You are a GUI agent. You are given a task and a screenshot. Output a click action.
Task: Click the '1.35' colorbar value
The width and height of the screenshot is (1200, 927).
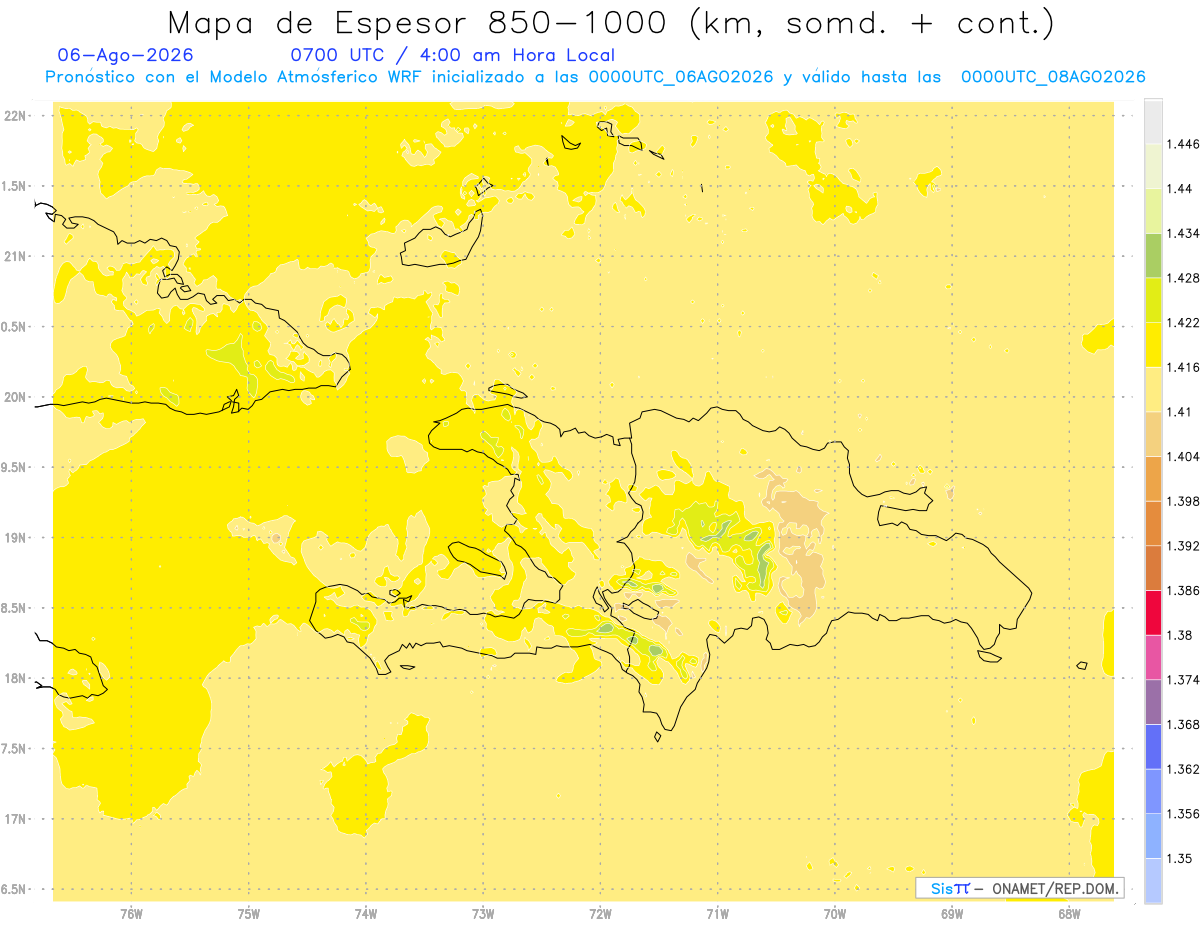tap(1179, 858)
